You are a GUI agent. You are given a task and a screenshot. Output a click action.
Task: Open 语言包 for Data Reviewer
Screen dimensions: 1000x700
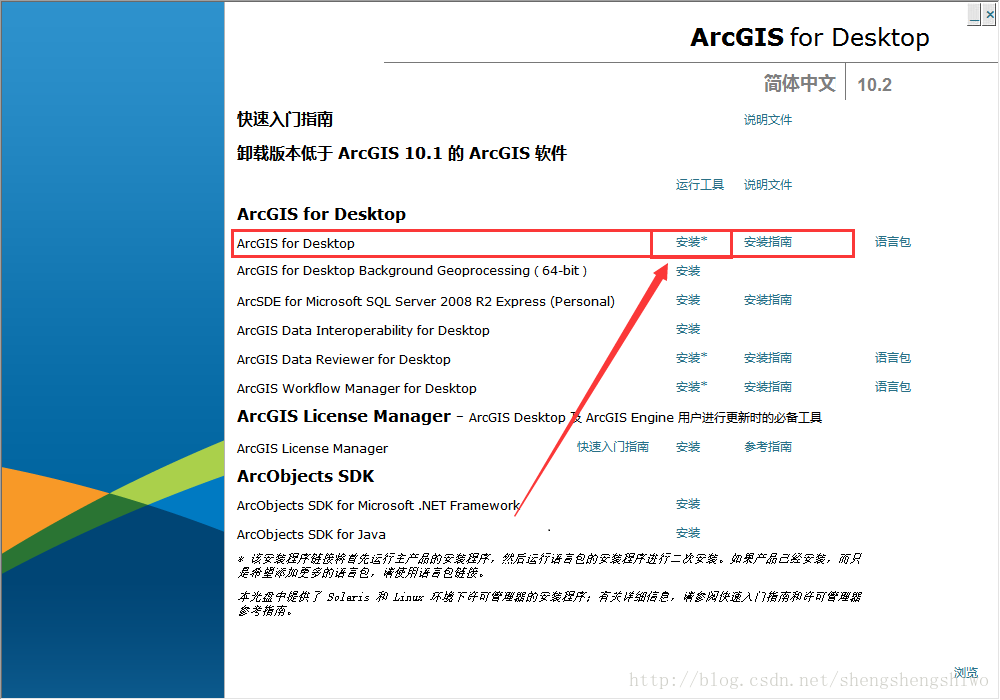click(x=893, y=358)
